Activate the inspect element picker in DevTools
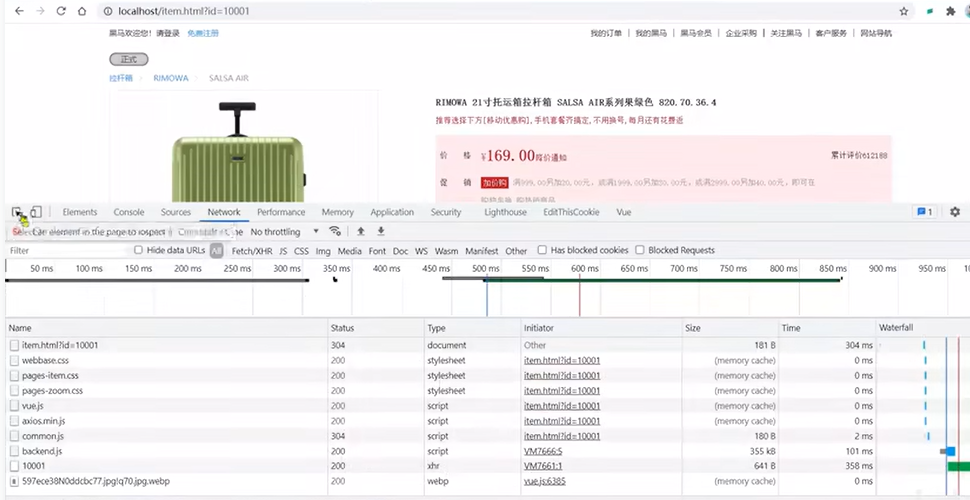This screenshot has height=500, width=970. pos(17,212)
